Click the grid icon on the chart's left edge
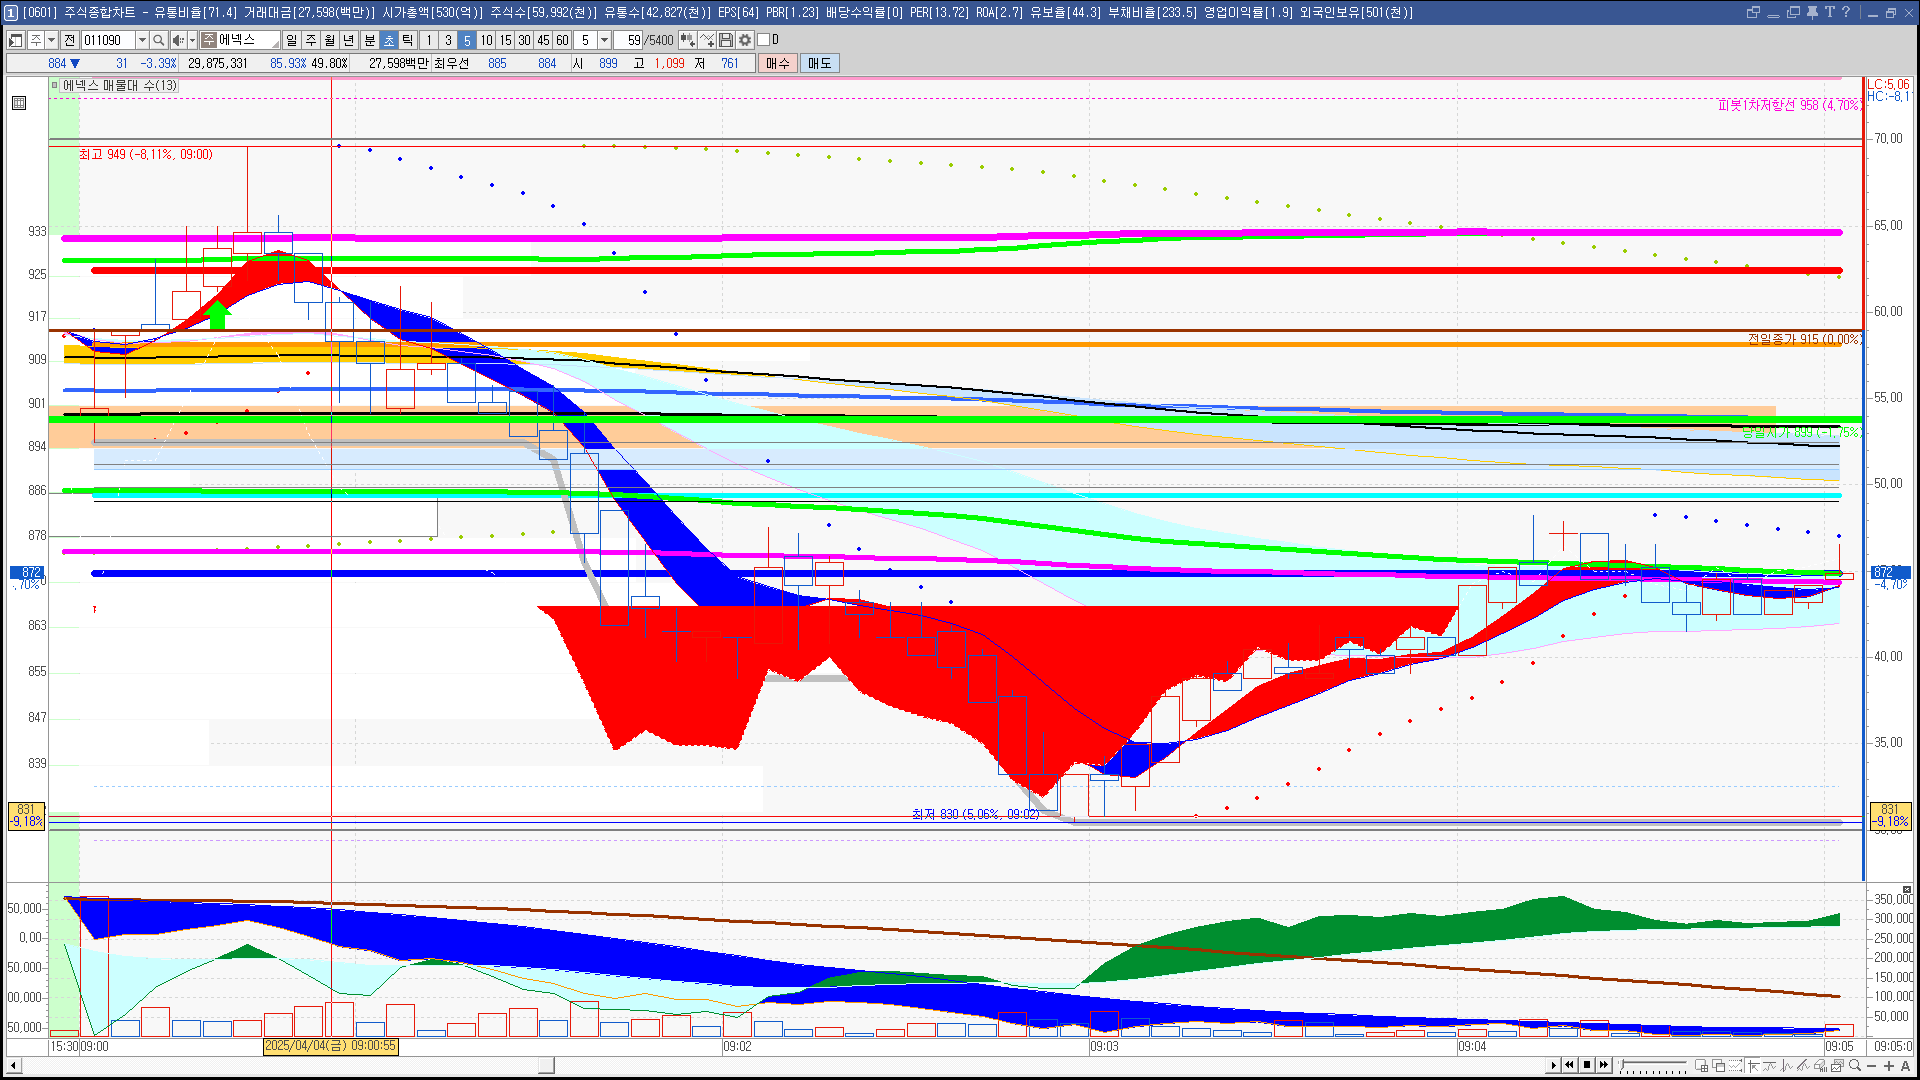 (x=19, y=103)
